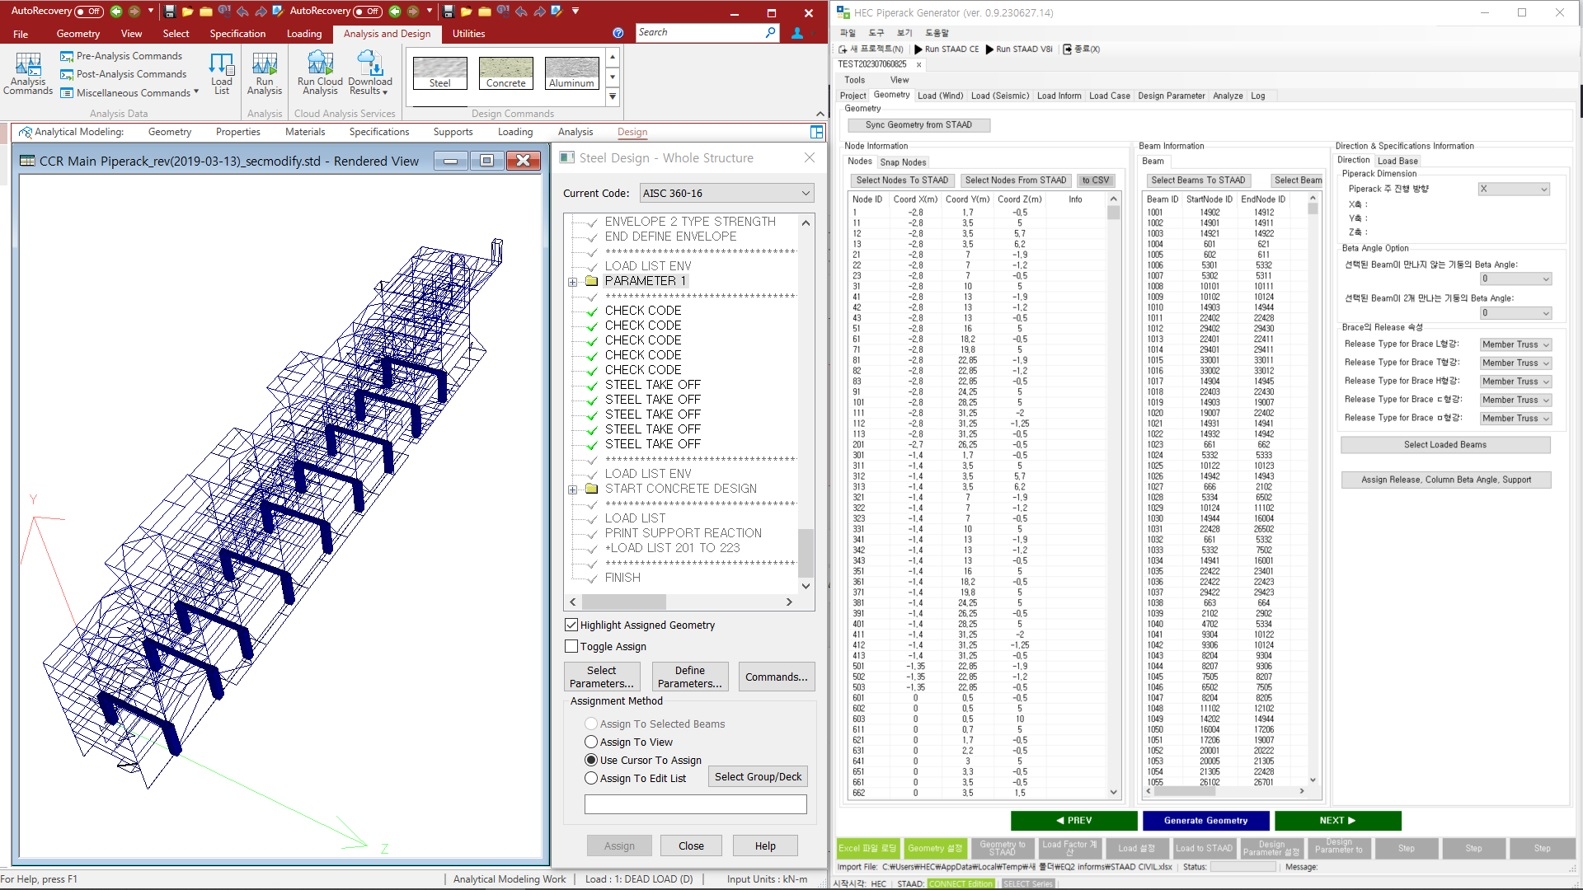1583x890 pixels.
Task: Uncheck Highlight Assigned Geometry
Action: pos(572,625)
